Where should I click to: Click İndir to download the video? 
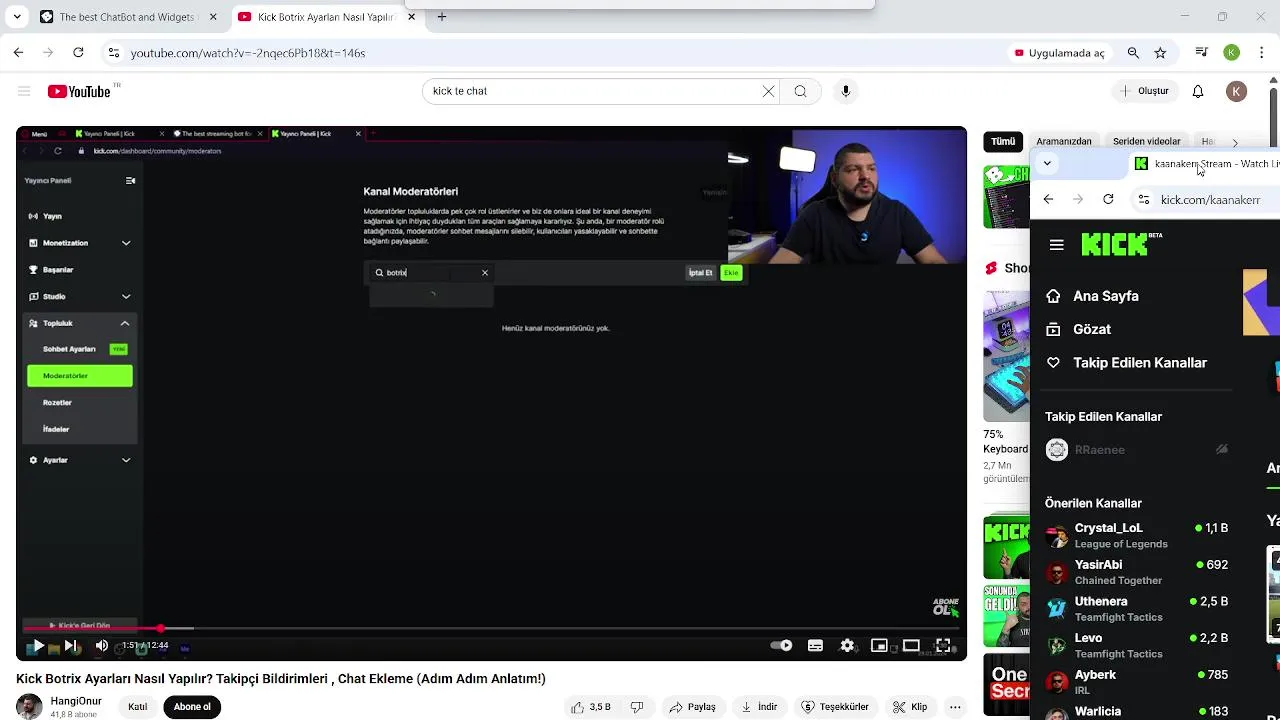759,707
